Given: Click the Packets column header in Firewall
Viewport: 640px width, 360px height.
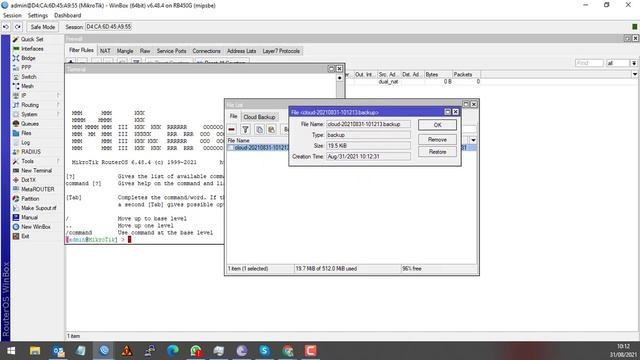Looking at the screenshot, I should pyautogui.click(x=466, y=74).
